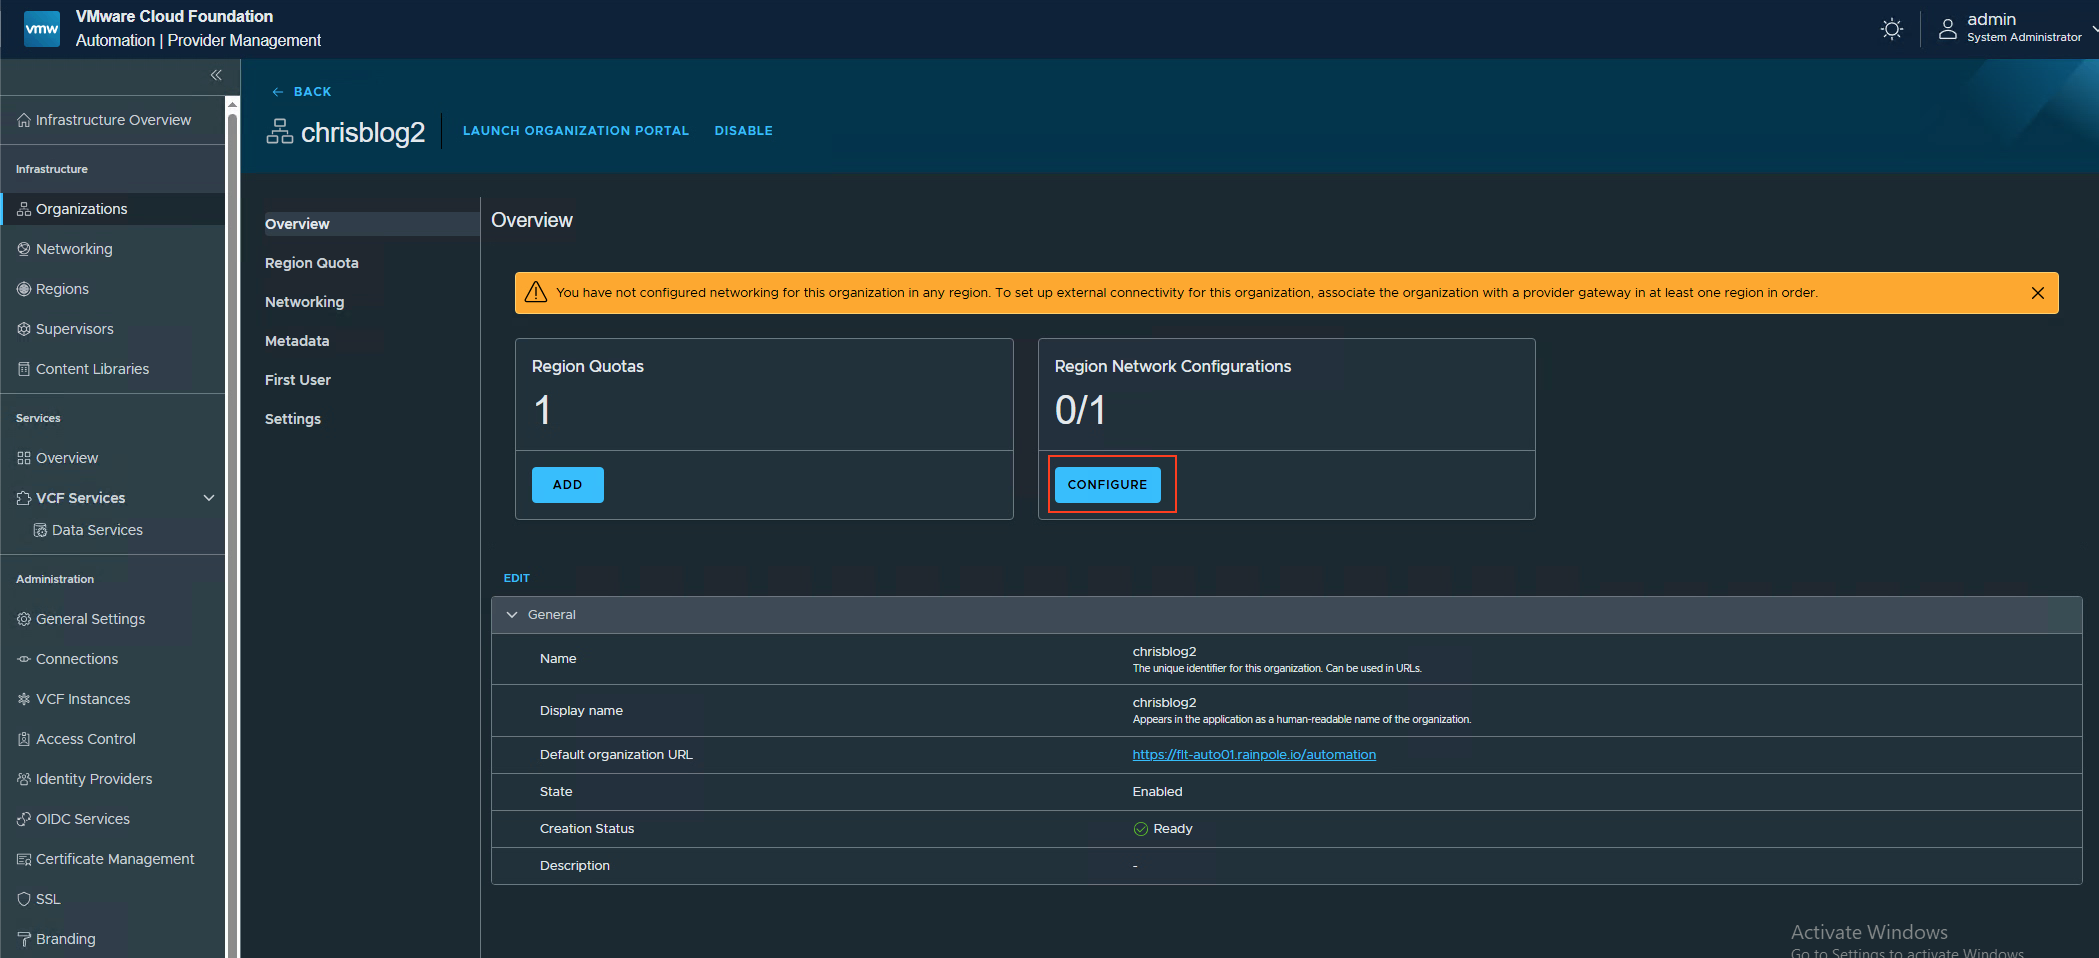Click the Identity Providers sidebar icon

[24, 779]
